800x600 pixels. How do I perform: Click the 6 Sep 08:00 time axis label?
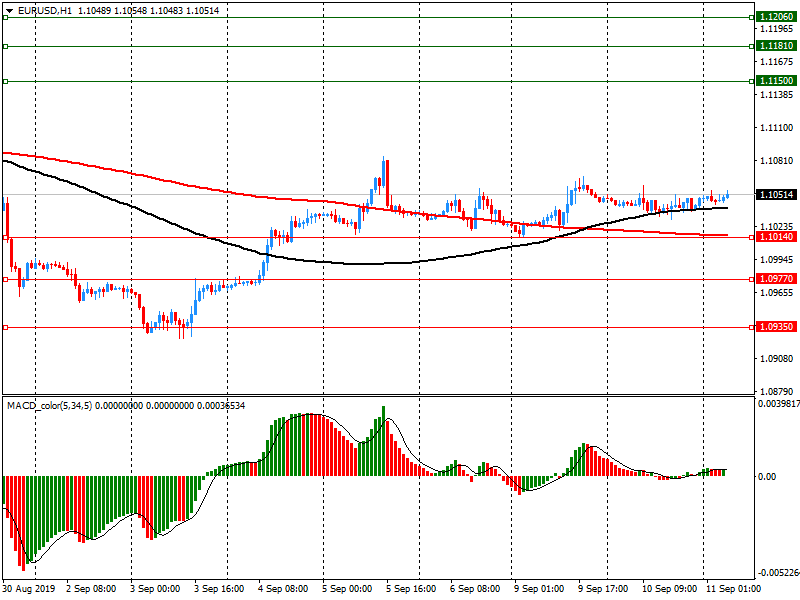[475, 589]
